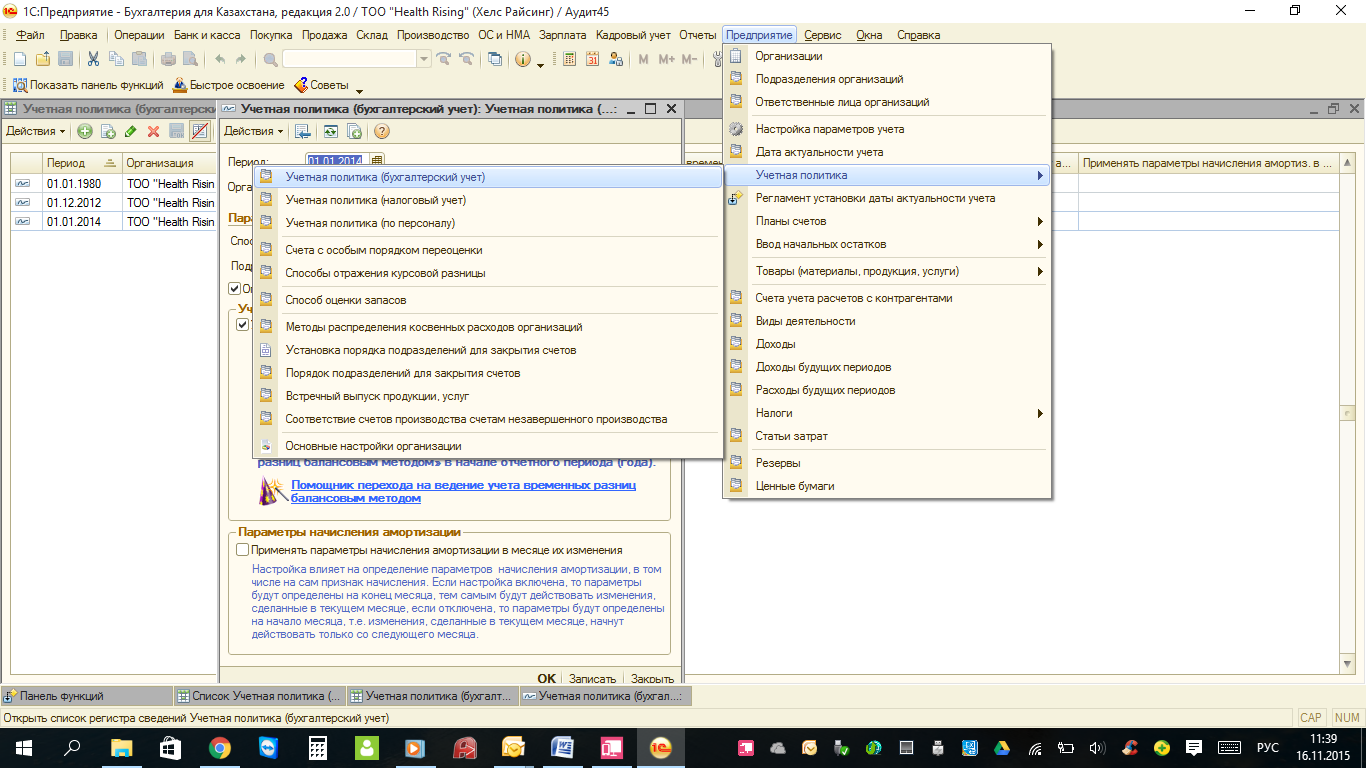
Task: Click the Find in list icon in form
Action: tap(302, 131)
